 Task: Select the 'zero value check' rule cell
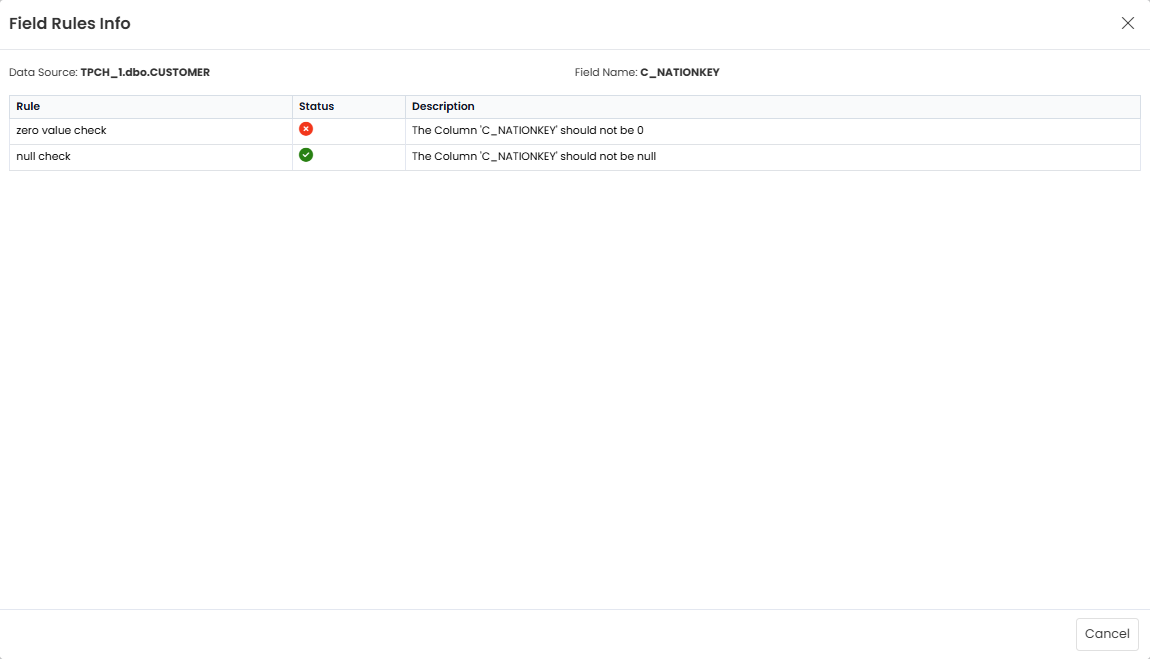(x=151, y=131)
